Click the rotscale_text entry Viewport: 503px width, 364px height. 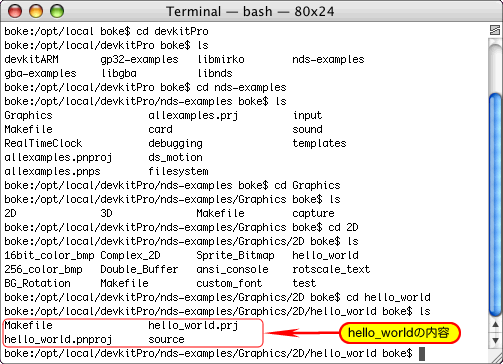331,269
